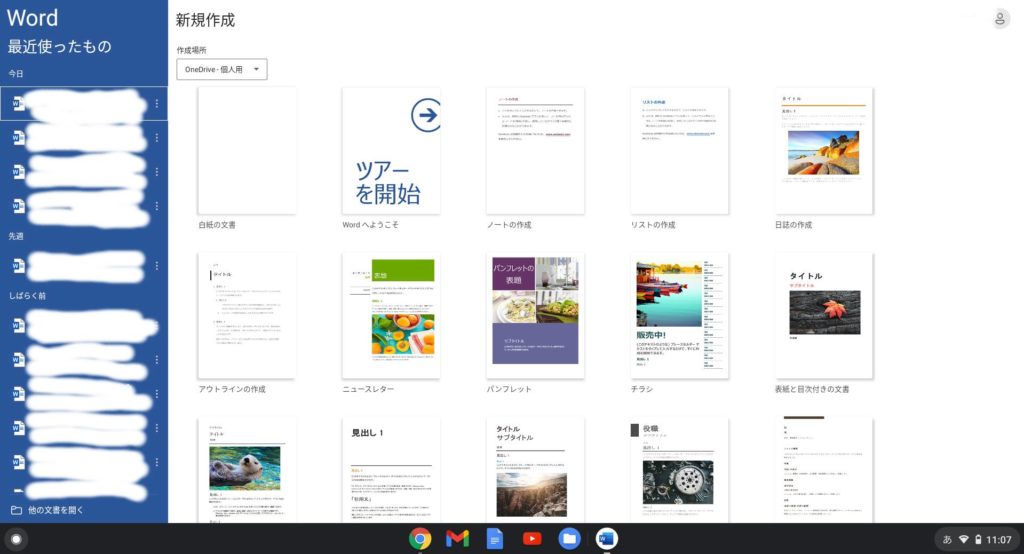The image size is (1024, 554).
Task: Choose the ニュースレター template
Action: 391,316
